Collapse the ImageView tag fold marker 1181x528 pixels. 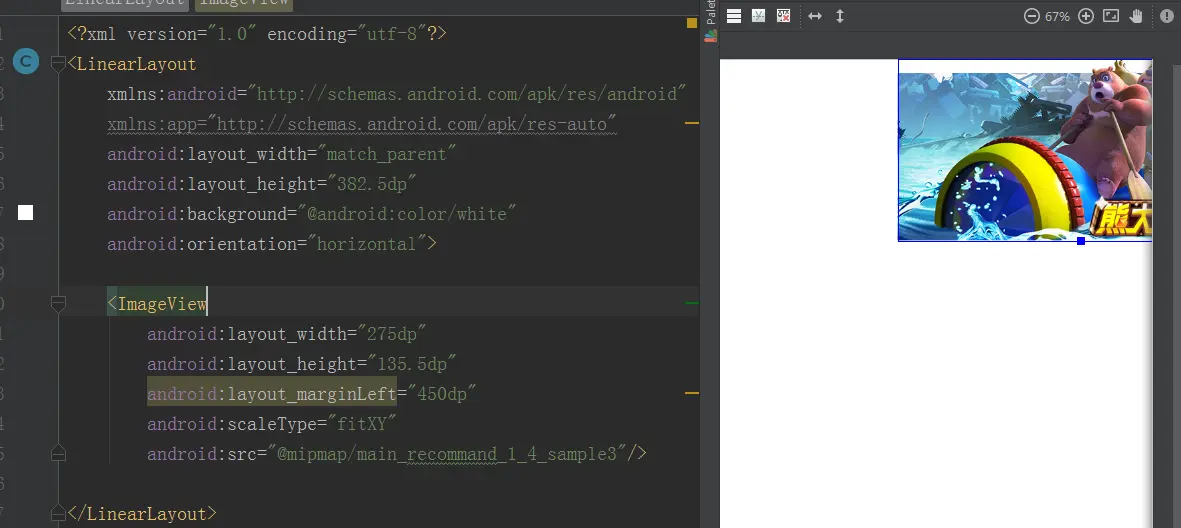[x=58, y=304]
